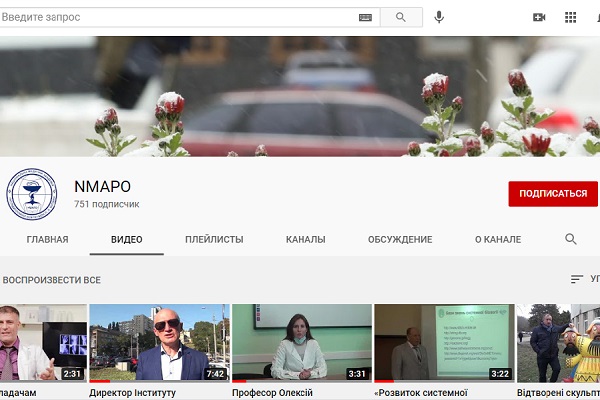Screen dimensions: 600x400
Task: Click the '751 подписчик' subscriber count
Action: pyautogui.click(x=107, y=204)
